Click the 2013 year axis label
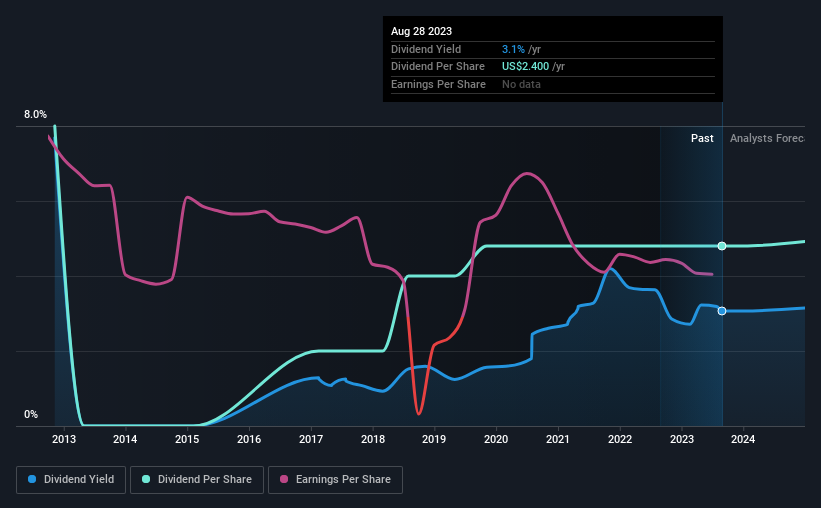This screenshot has width=821, height=508. 63,439
